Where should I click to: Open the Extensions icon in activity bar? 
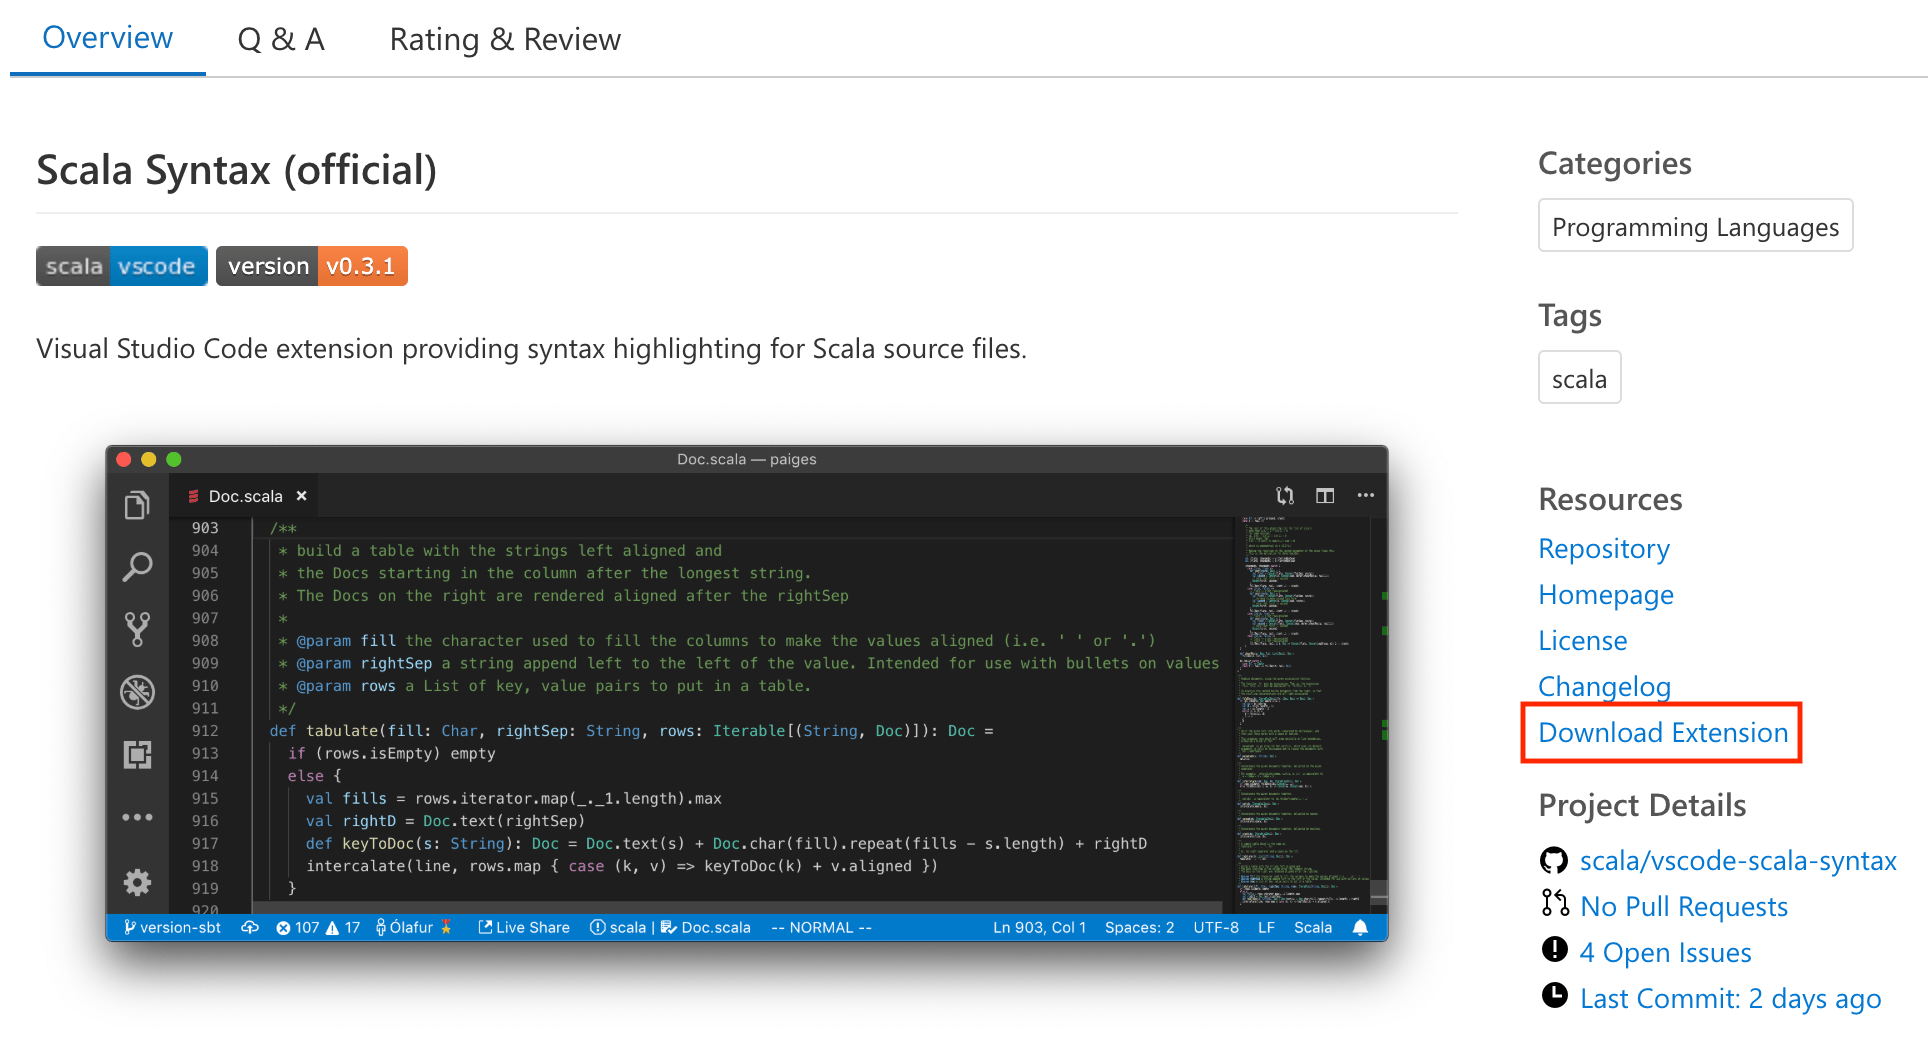tap(137, 754)
